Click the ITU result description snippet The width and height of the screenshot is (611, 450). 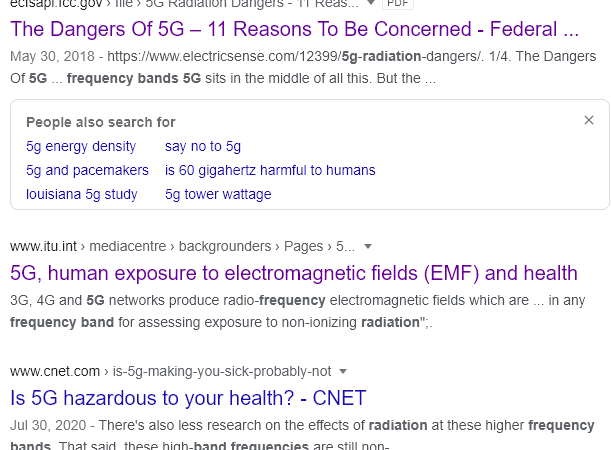(298, 311)
